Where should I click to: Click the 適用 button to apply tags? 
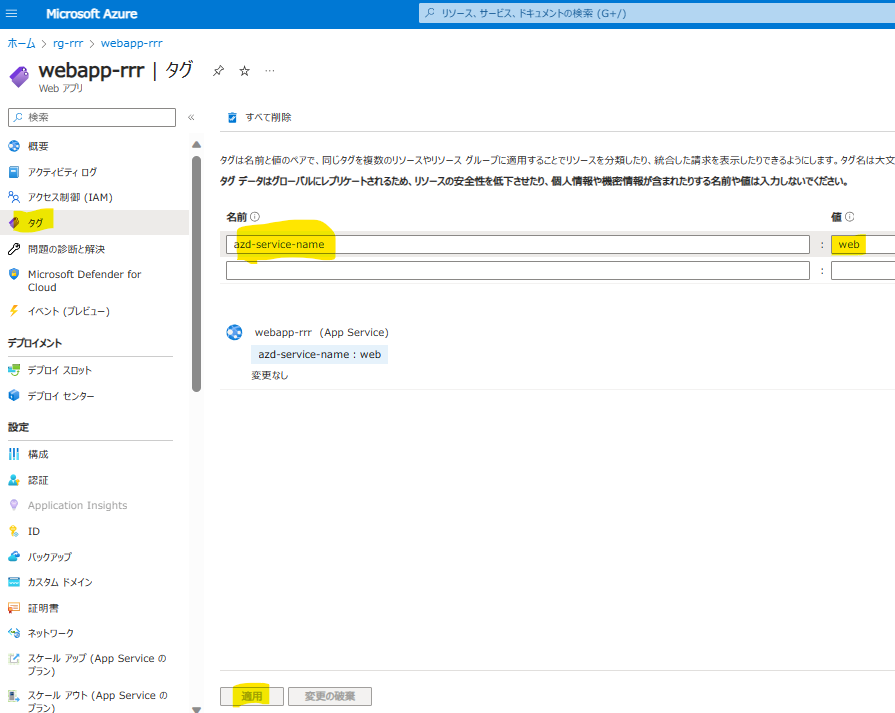click(251, 695)
